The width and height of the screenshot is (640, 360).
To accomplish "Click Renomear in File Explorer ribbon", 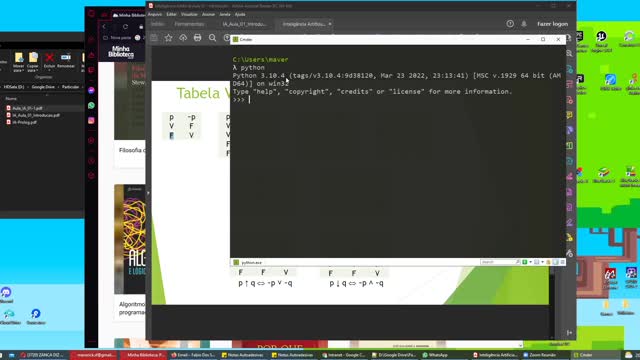I will click(x=66, y=60).
